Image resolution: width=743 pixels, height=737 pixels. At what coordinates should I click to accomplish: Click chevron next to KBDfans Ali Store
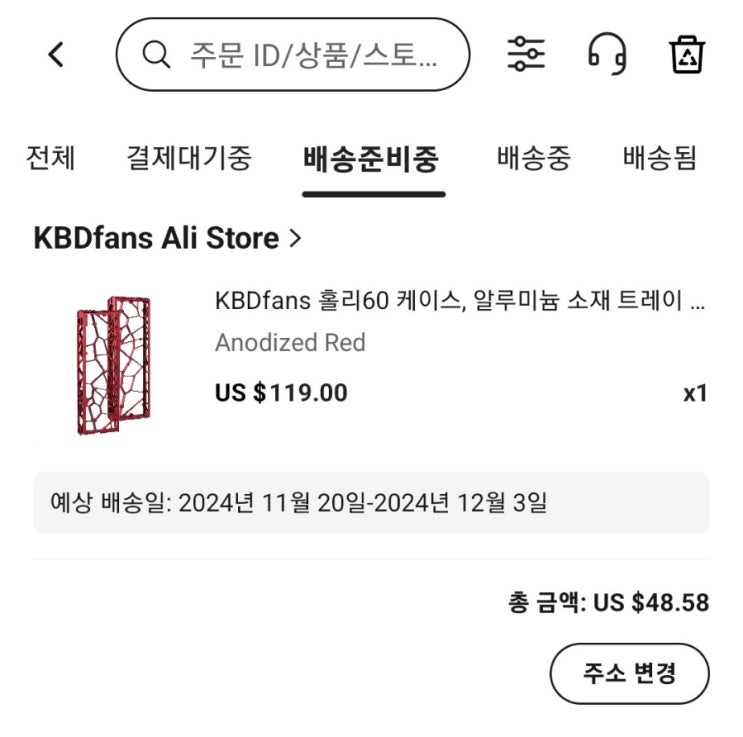[294, 238]
